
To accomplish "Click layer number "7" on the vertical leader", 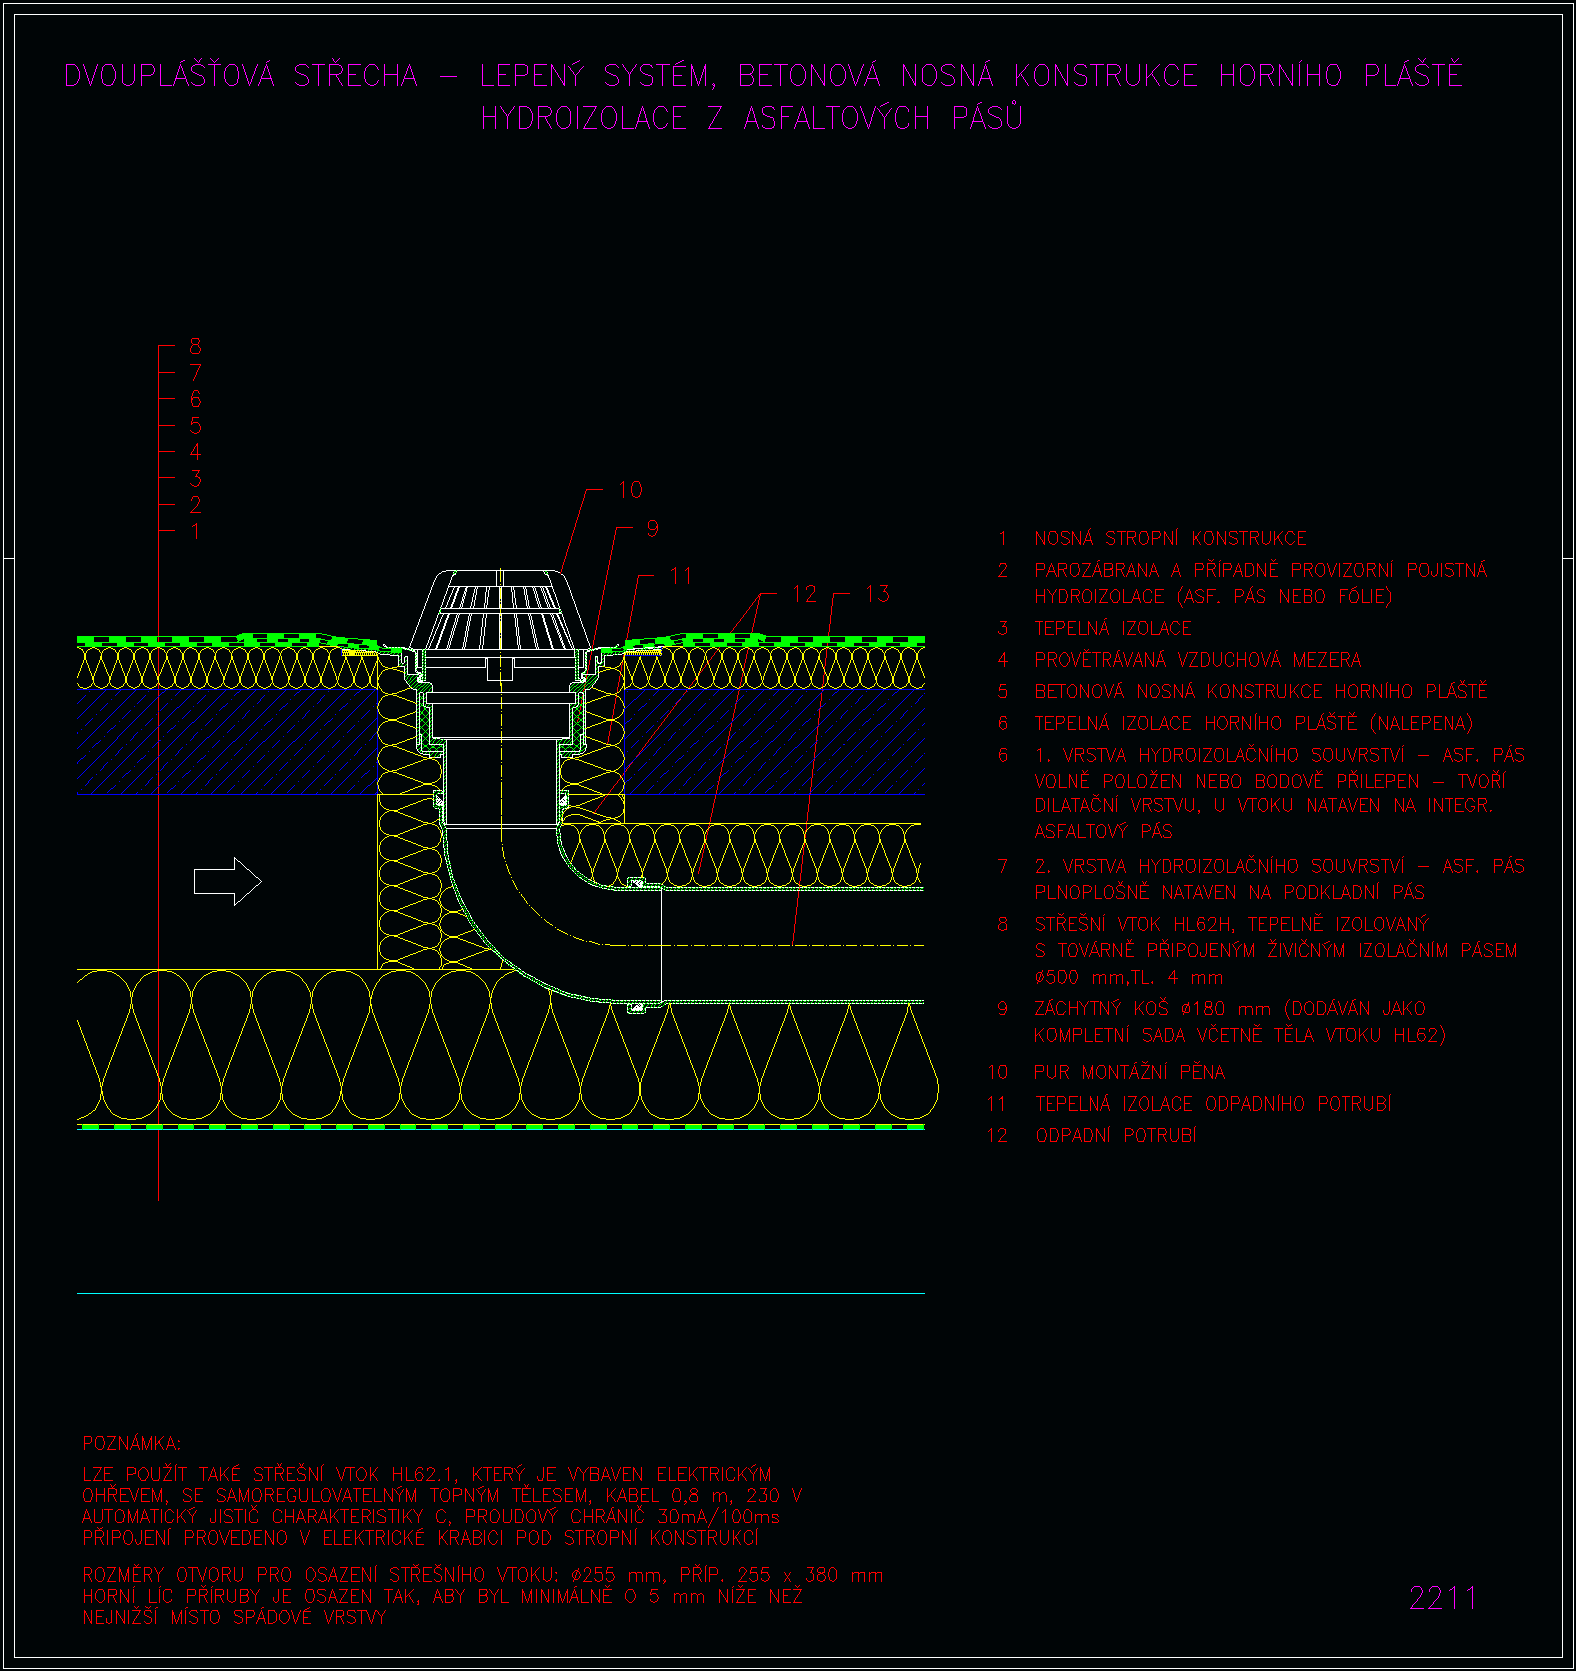I will tap(195, 372).
